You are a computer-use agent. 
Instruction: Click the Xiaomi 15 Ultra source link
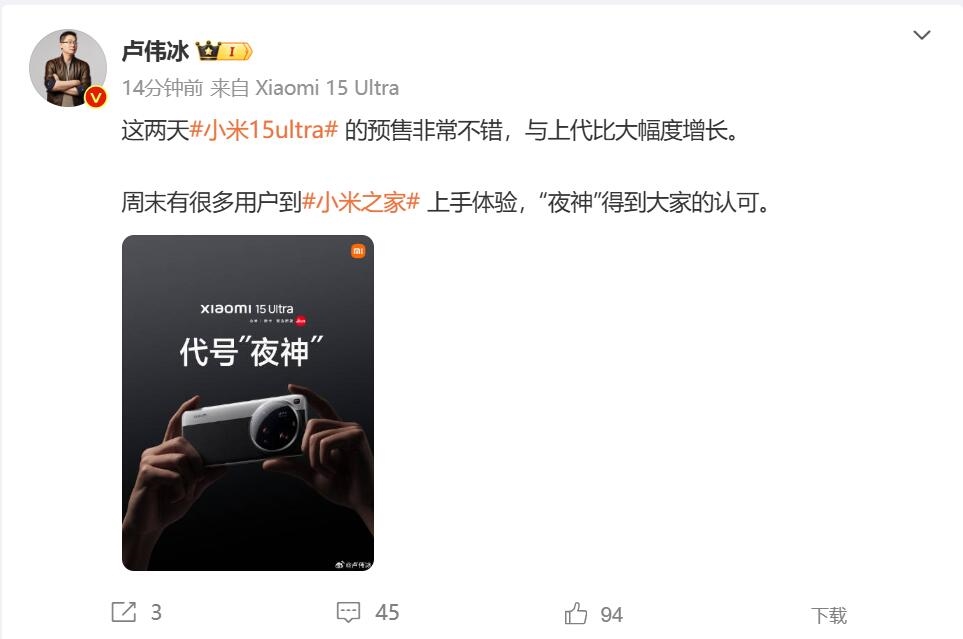(x=327, y=88)
